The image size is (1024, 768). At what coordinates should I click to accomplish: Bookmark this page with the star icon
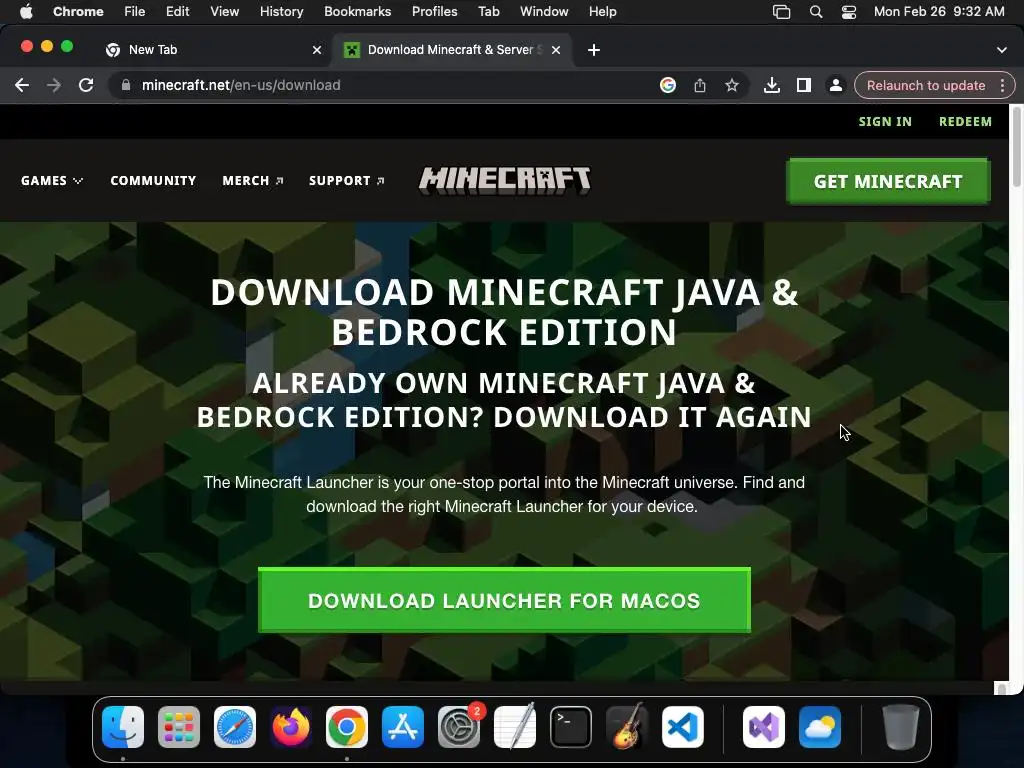tap(732, 85)
